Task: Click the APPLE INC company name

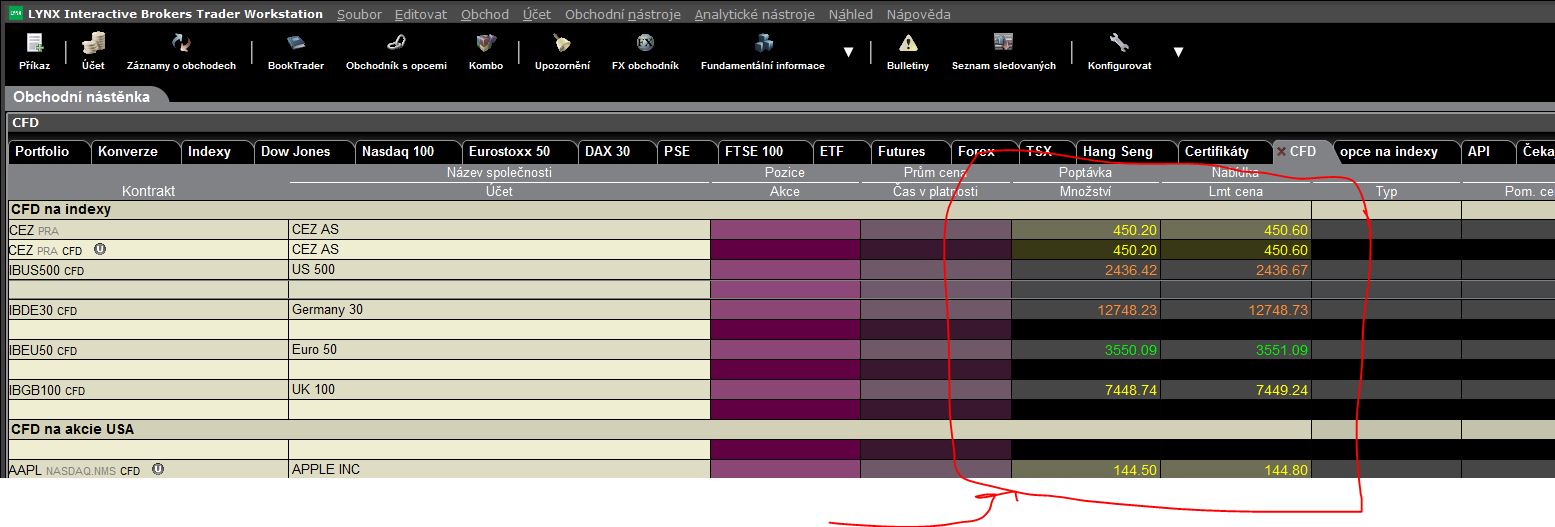Action: 326,469
